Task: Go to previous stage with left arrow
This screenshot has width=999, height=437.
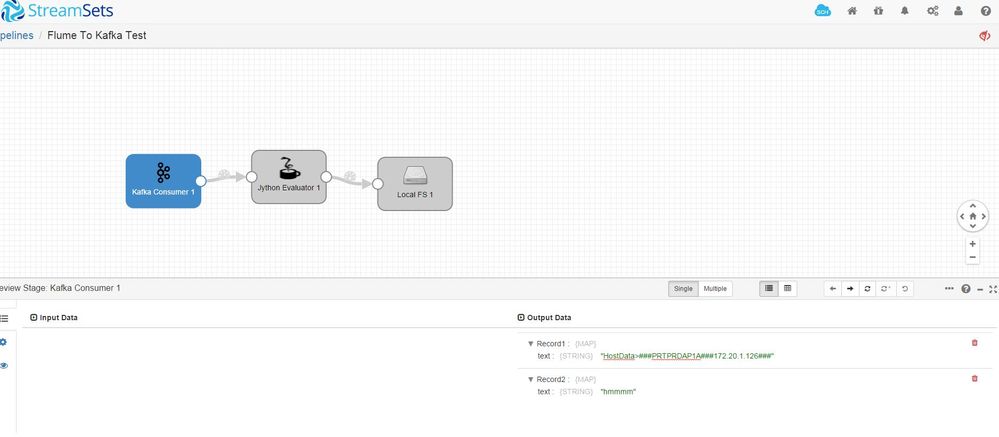Action: (833, 289)
